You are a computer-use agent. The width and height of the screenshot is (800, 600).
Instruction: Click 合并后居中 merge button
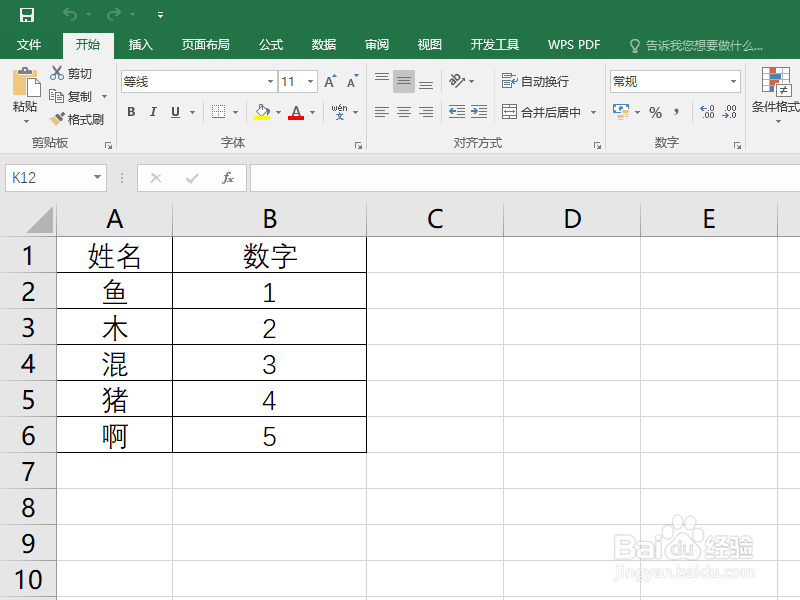(x=541, y=112)
